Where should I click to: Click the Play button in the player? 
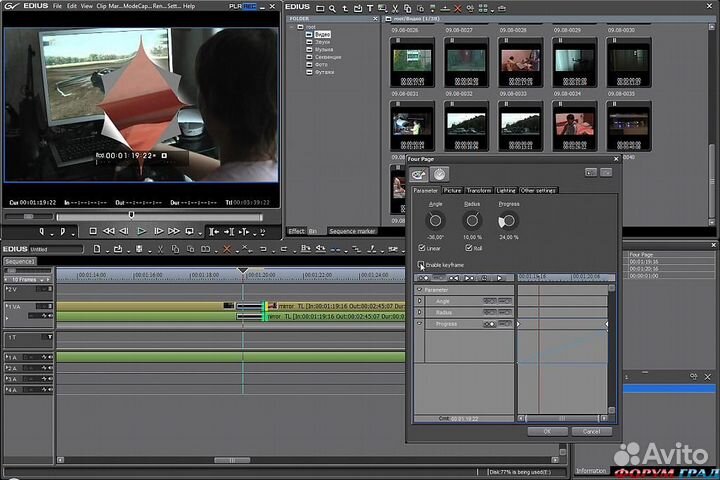pos(142,231)
